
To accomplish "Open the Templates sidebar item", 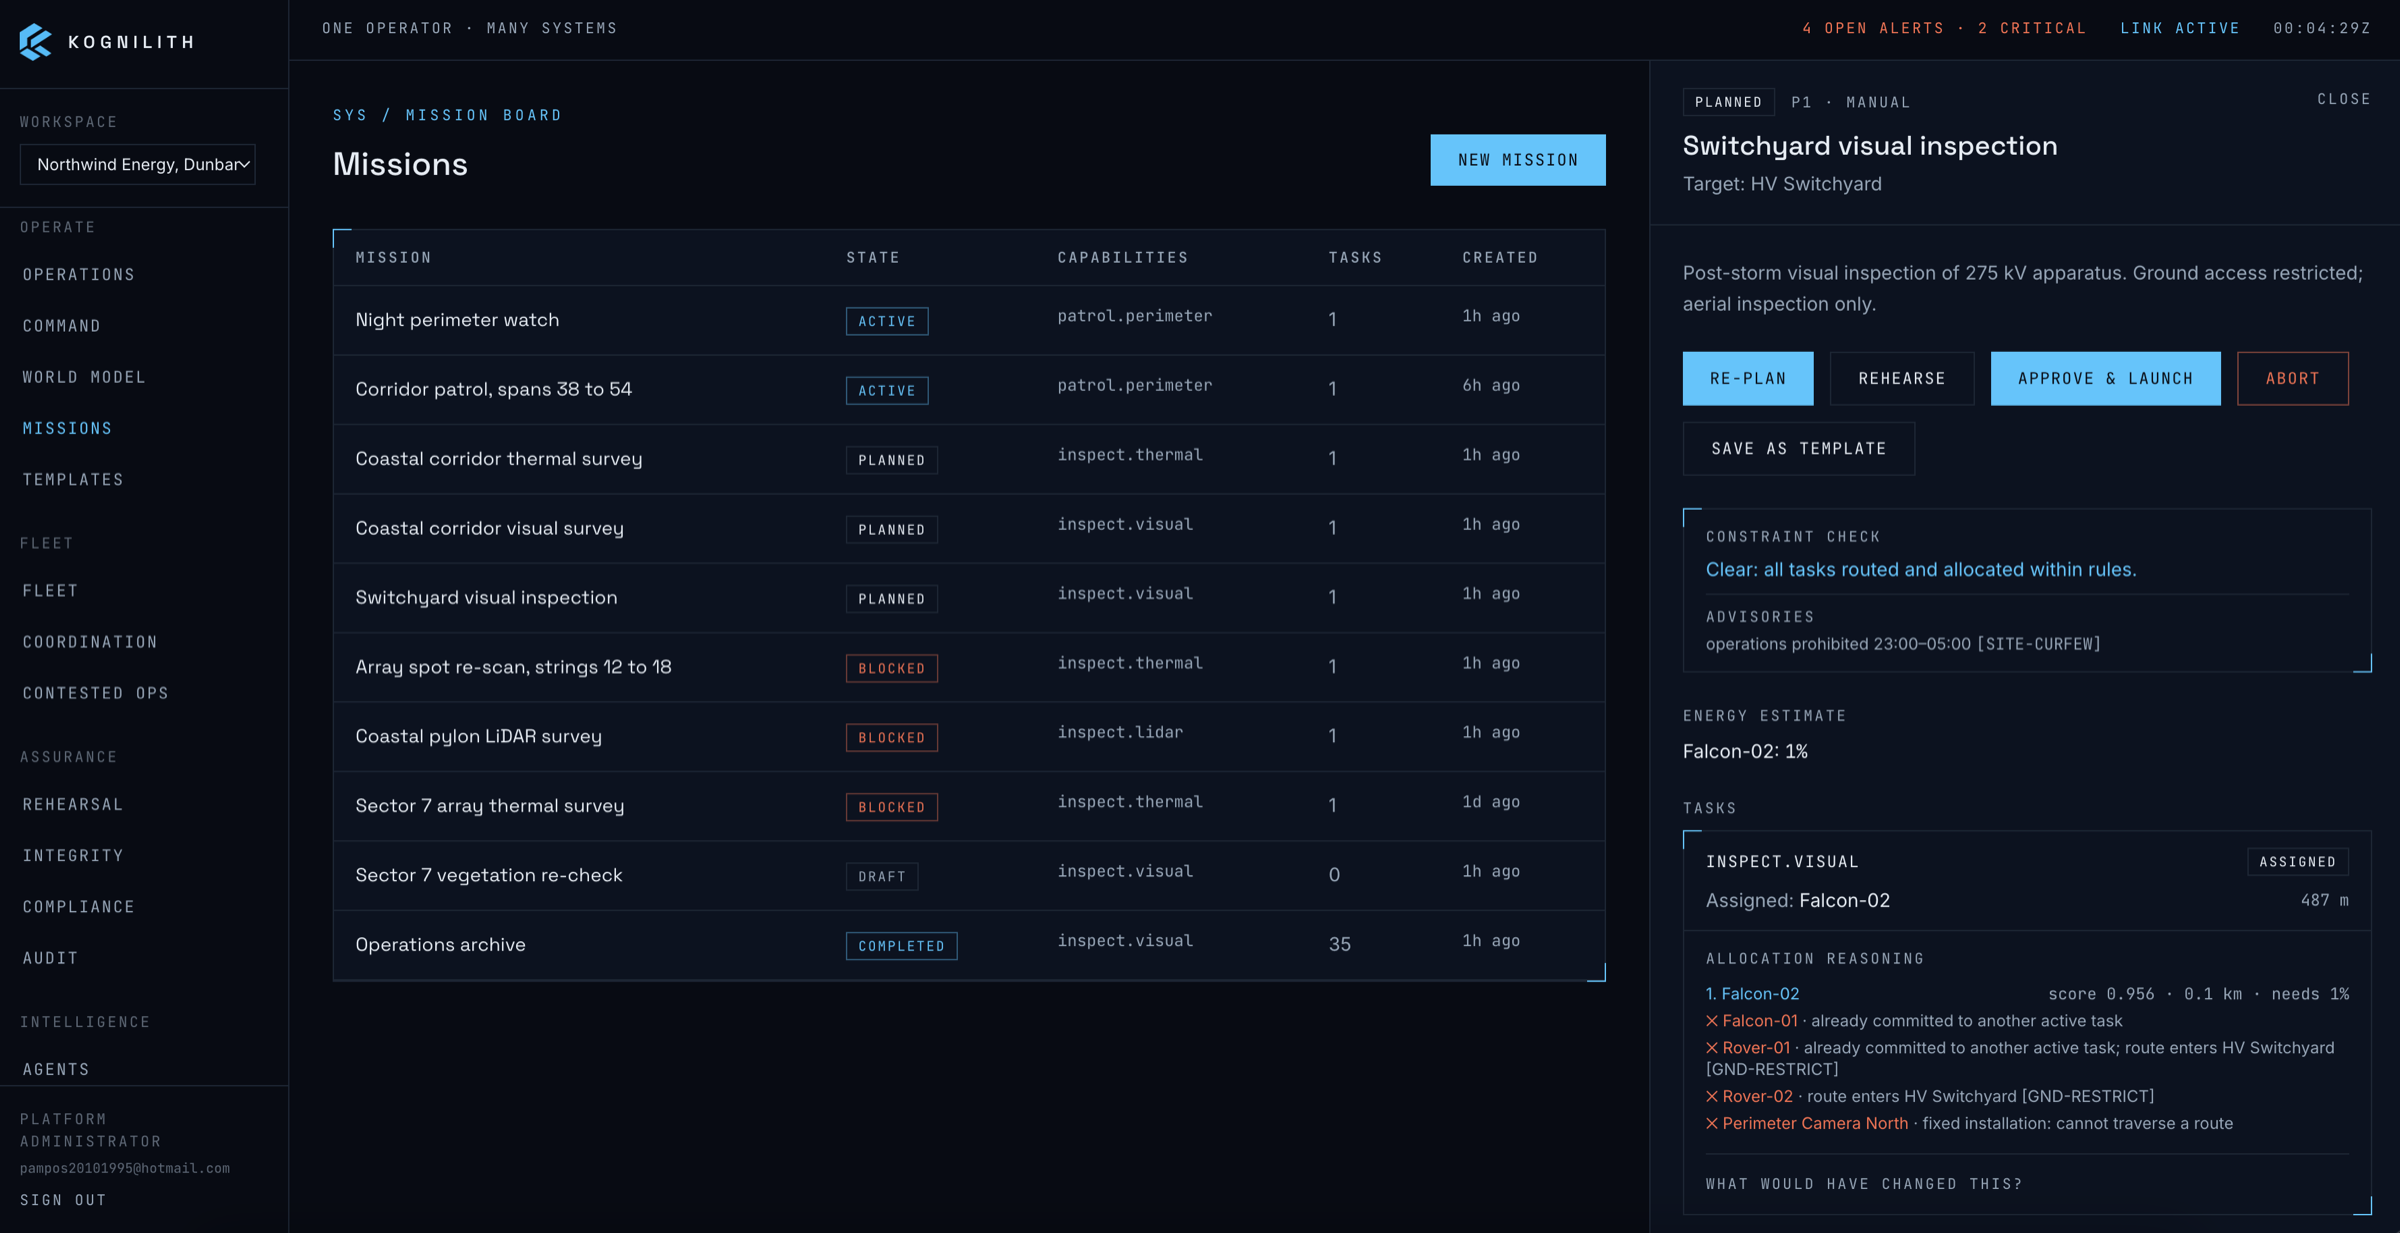I will [73, 480].
